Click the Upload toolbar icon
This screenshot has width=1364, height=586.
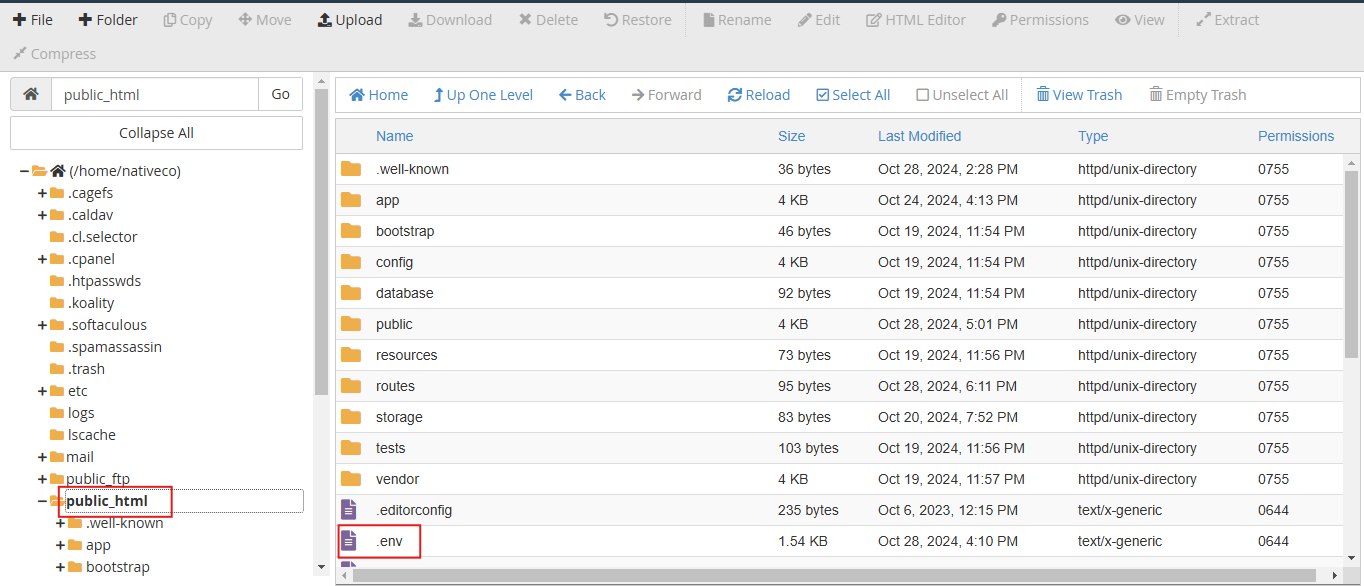(324, 20)
